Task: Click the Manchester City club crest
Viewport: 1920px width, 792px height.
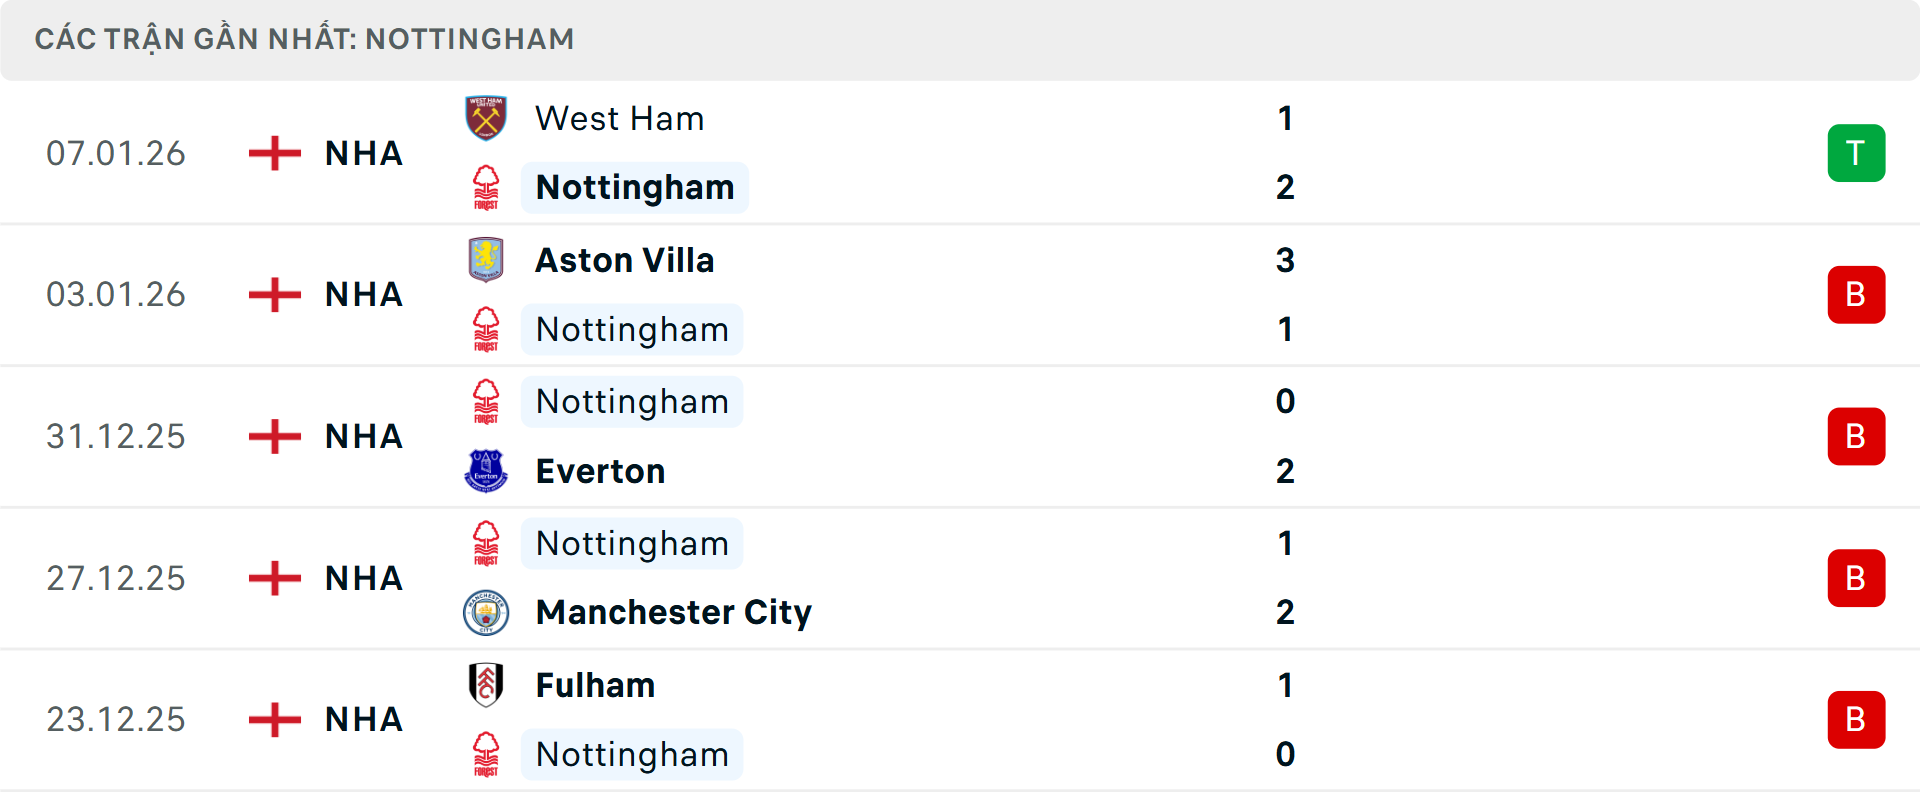Action: 486,612
